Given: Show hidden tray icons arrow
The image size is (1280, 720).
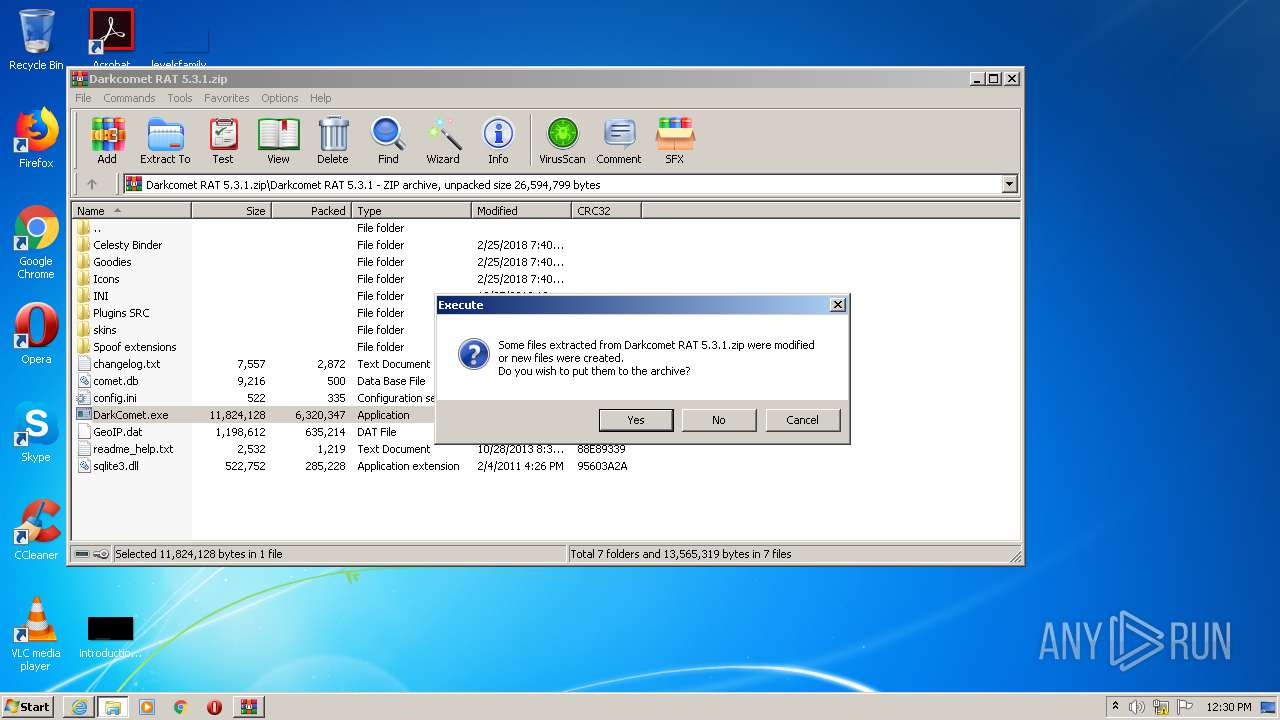Looking at the screenshot, I should tap(1115, 707).
